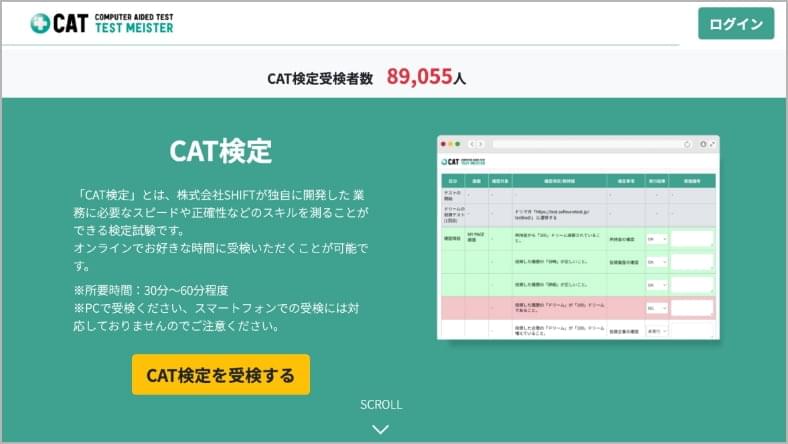Click the small CAT logo inside the mockup page

click(452, 161)
